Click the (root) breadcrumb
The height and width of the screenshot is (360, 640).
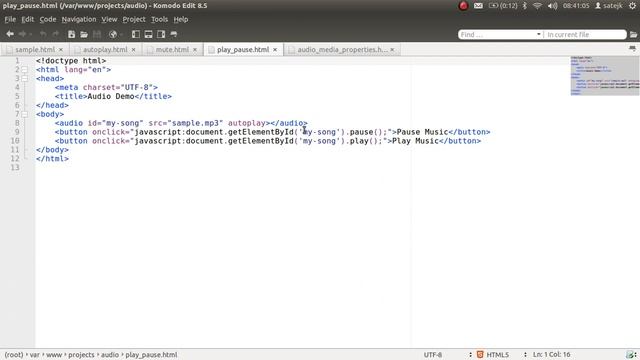[14, 355]
